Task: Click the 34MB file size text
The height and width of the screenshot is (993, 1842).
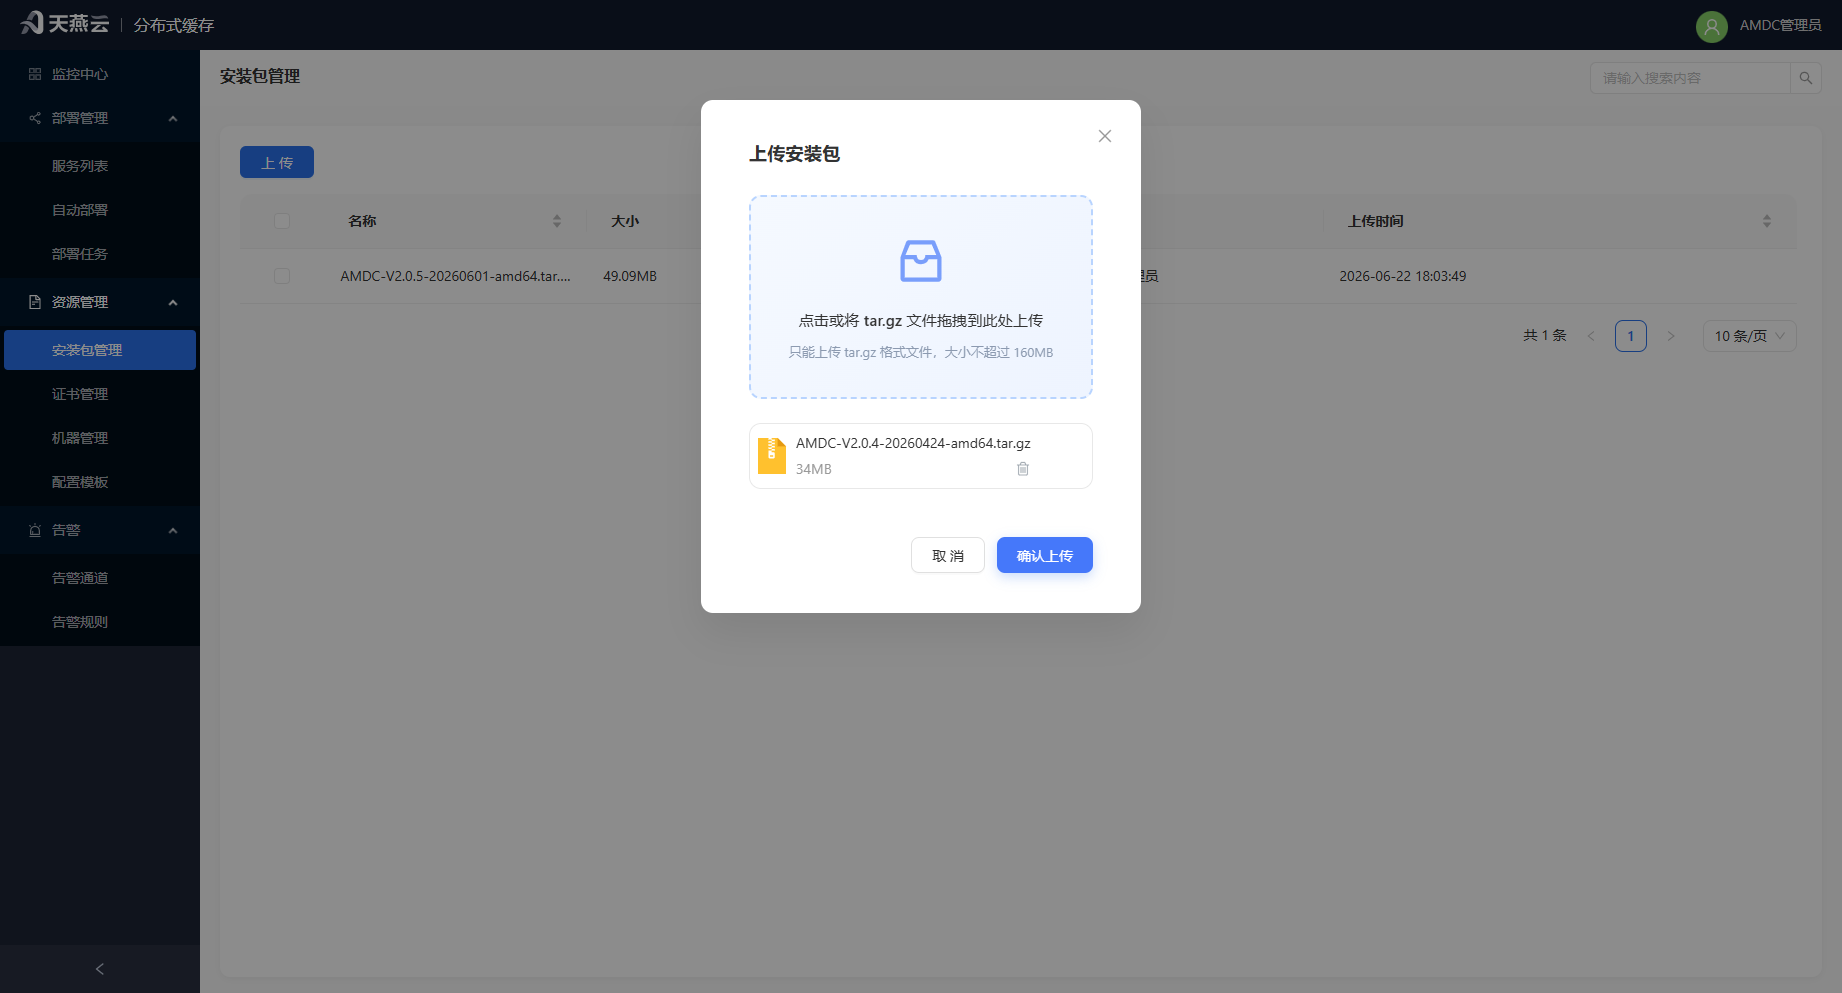Action: [814, 469]
